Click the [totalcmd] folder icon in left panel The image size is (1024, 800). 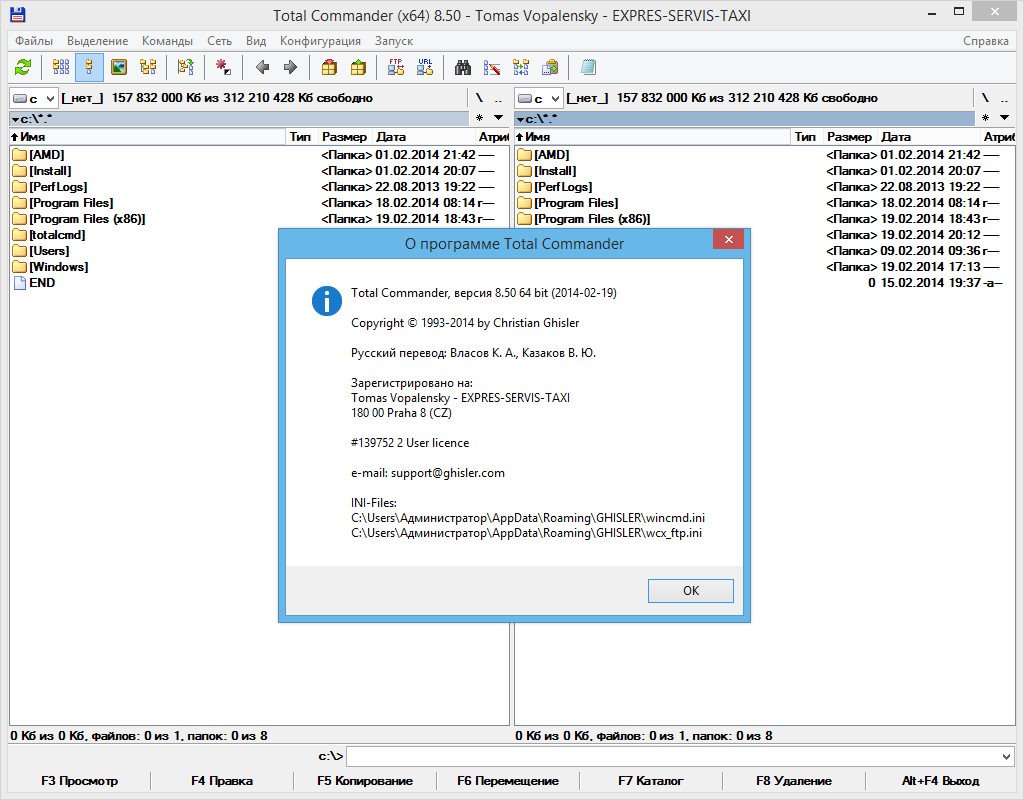click(20, 235)
